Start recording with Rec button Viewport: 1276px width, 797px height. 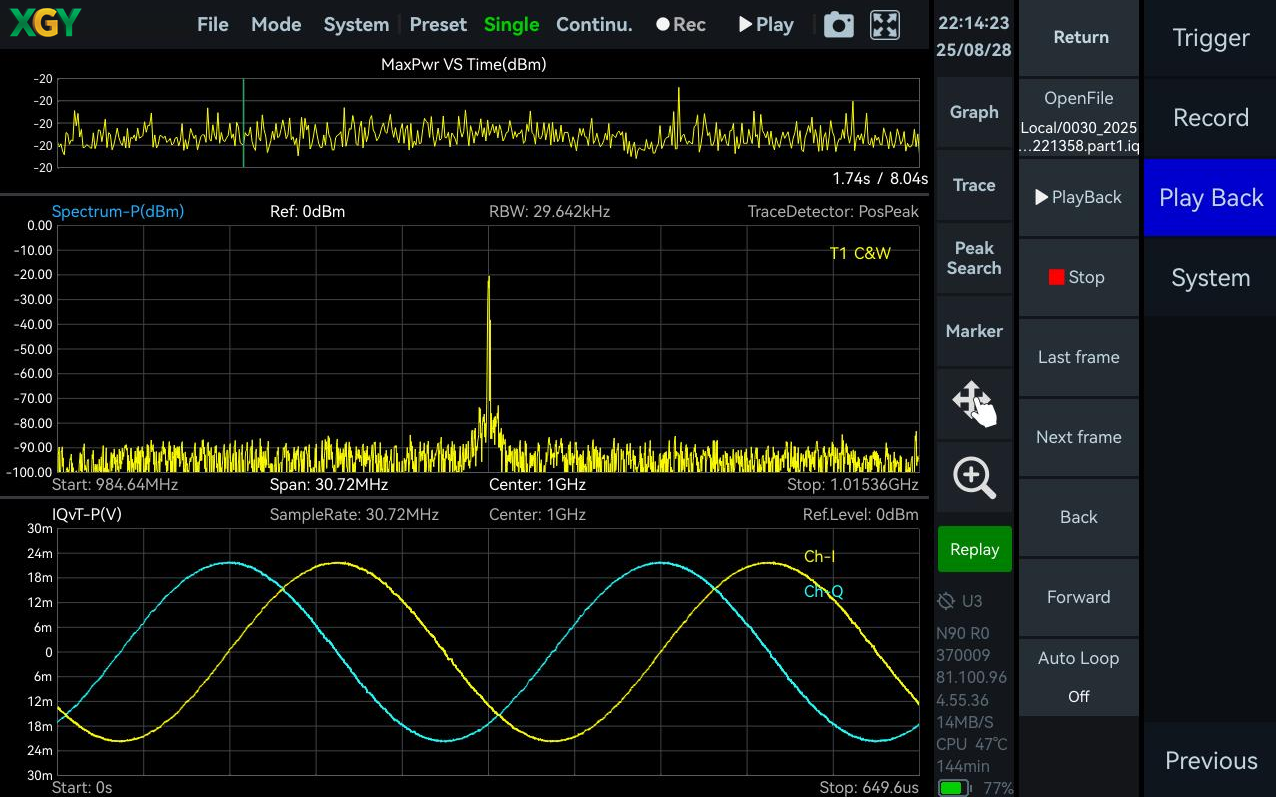tap(681, 25)
